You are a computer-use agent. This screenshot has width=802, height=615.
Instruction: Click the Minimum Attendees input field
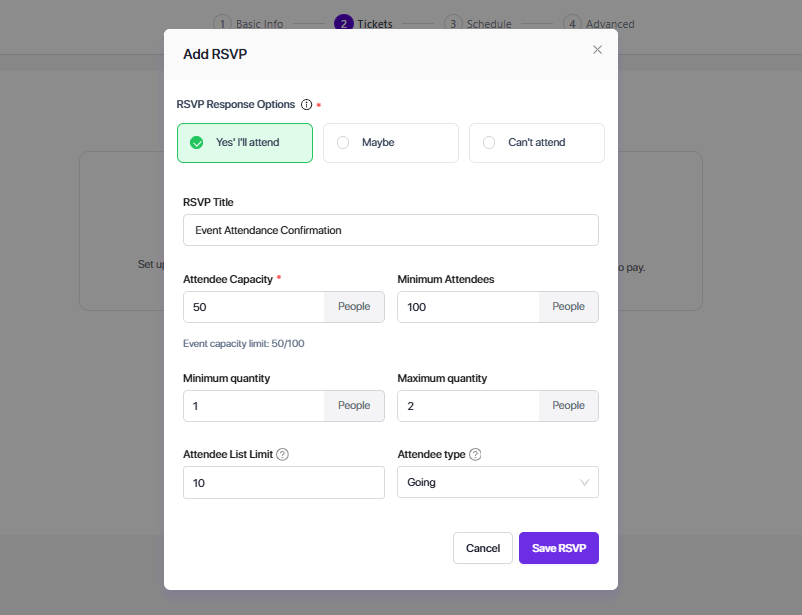pos(468,307)
